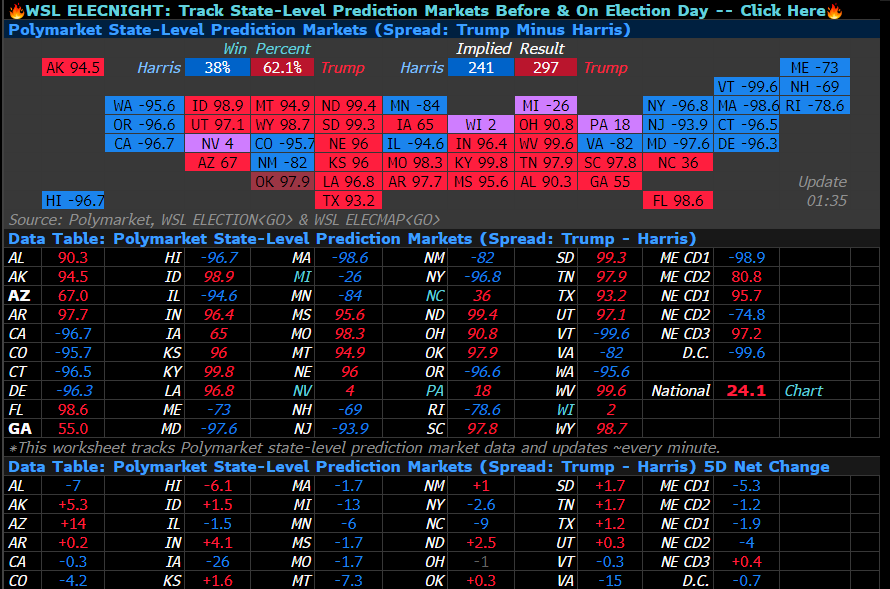Click the AZ row label in data table
Screen dimensions: 890x589
(x=19, y=296)
